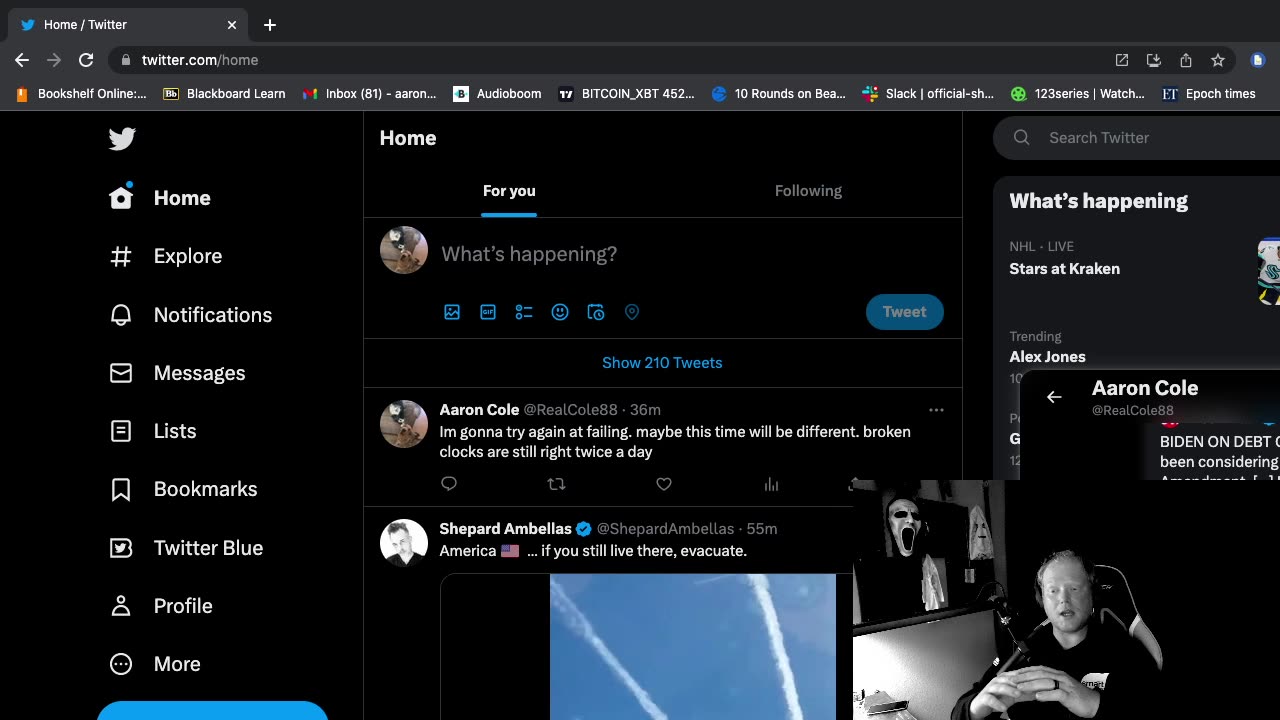Viewport: 1280px width, 720px height.
Task: Go back in the browser
Action: 22,60
